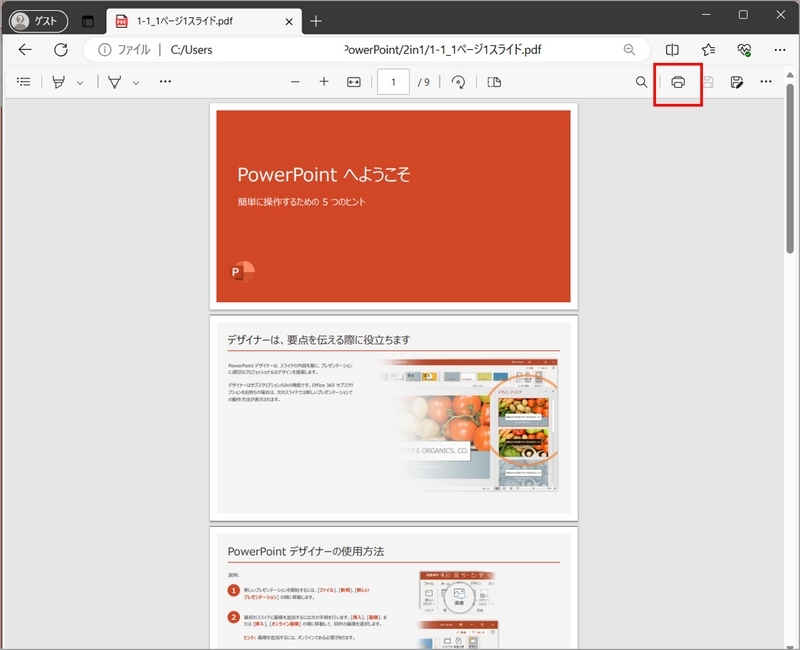This screenshot has width=800, height=650.
Task: Zoom out the PDF
Action: point(295,82)
